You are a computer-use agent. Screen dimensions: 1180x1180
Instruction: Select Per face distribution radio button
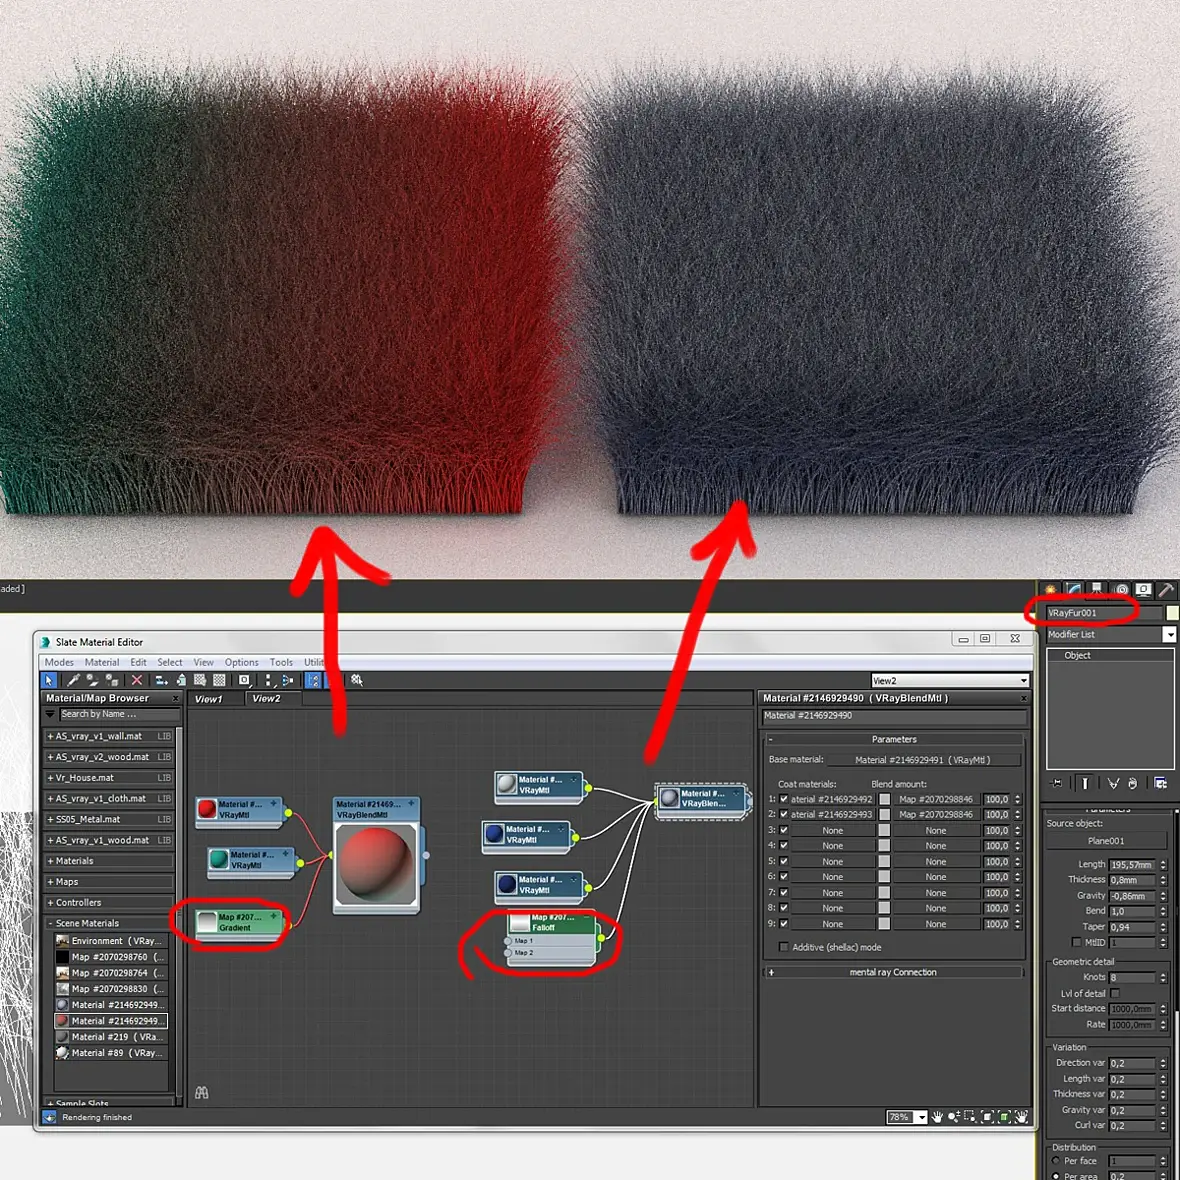click(1056, 1160)
